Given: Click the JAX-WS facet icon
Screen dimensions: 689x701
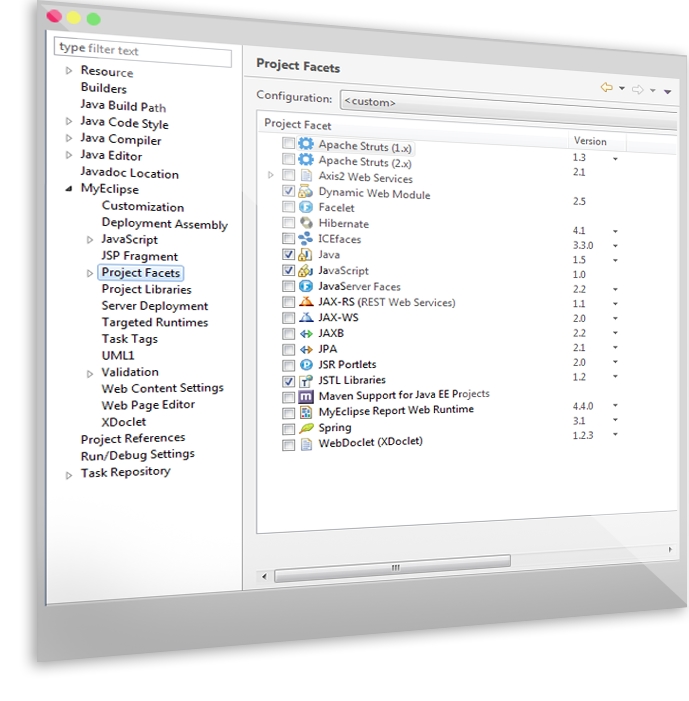Looking at the screenshot, I should [x=306, y=317].
